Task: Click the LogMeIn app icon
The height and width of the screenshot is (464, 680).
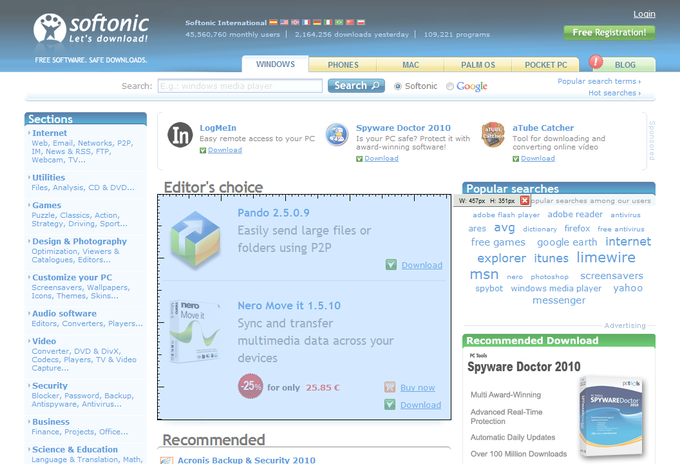Action: pyautogui.click(x=180, y=135)
